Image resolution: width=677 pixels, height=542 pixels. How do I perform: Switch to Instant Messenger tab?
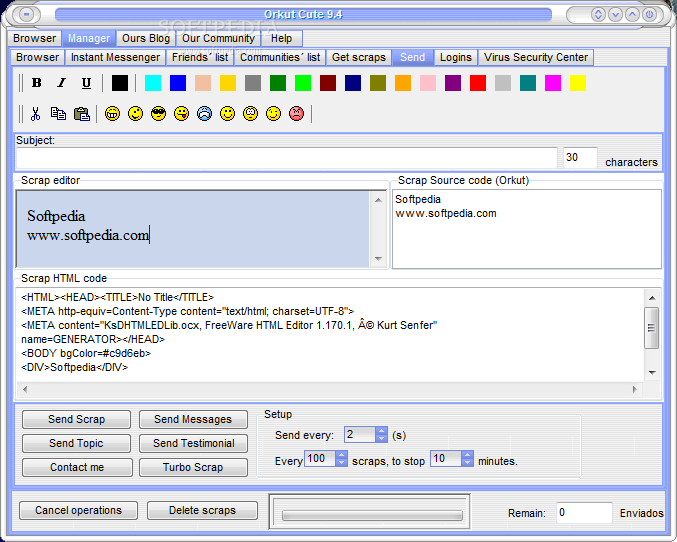115,57
